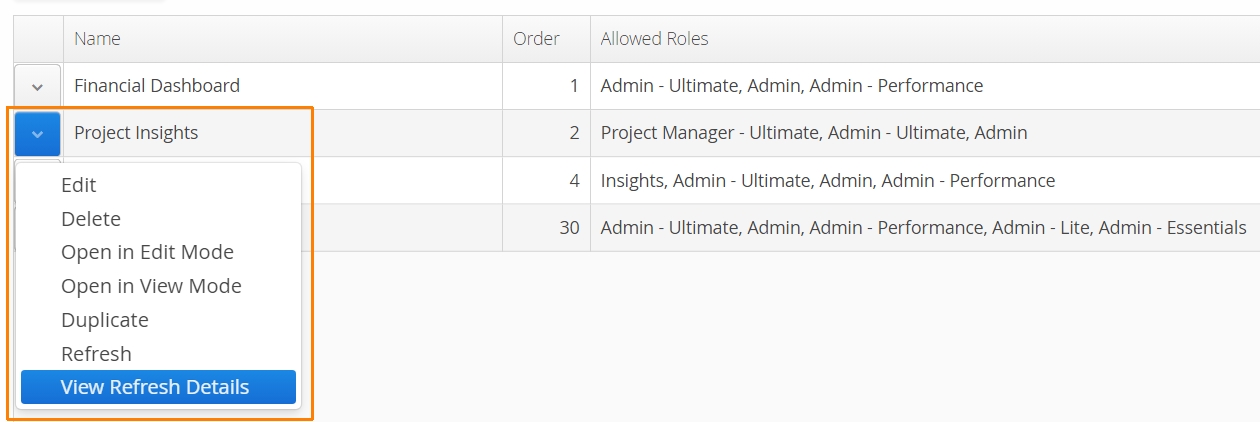The image size is (1260, 422).
Task: Click order value 30 cell
Action: [546, 227]
